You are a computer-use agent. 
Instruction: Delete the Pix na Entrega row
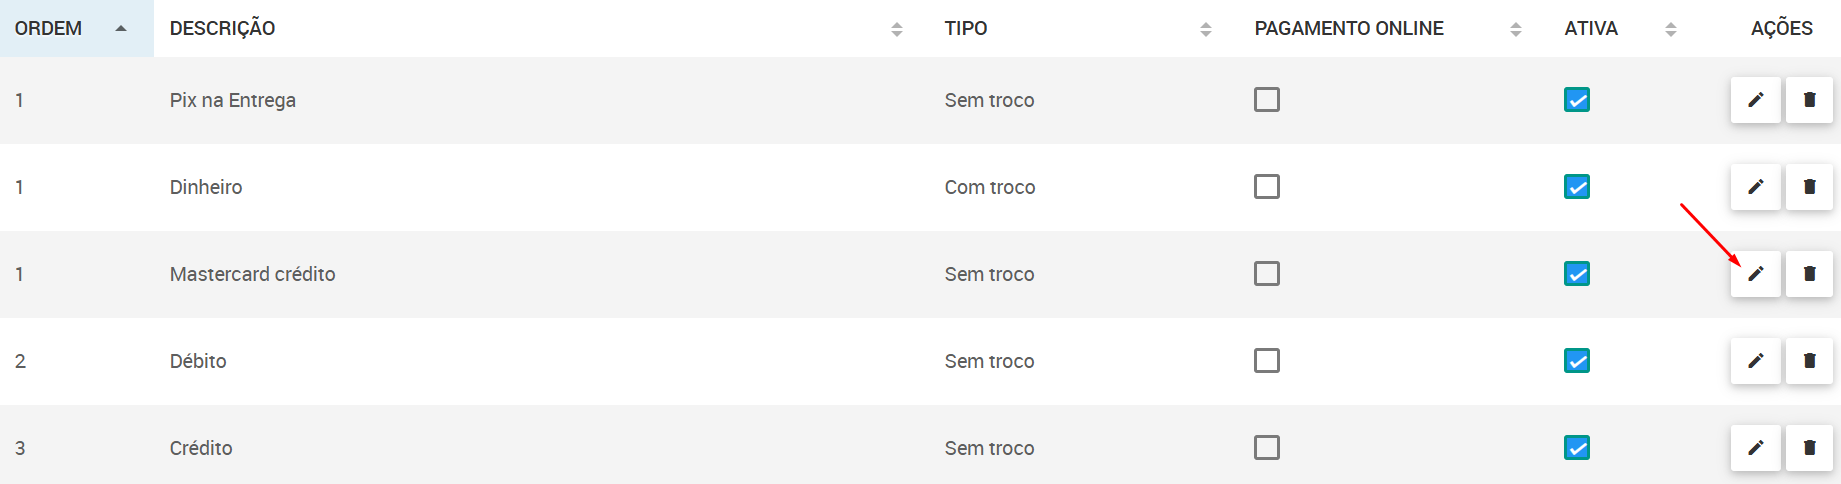(x=1809, y=100)
